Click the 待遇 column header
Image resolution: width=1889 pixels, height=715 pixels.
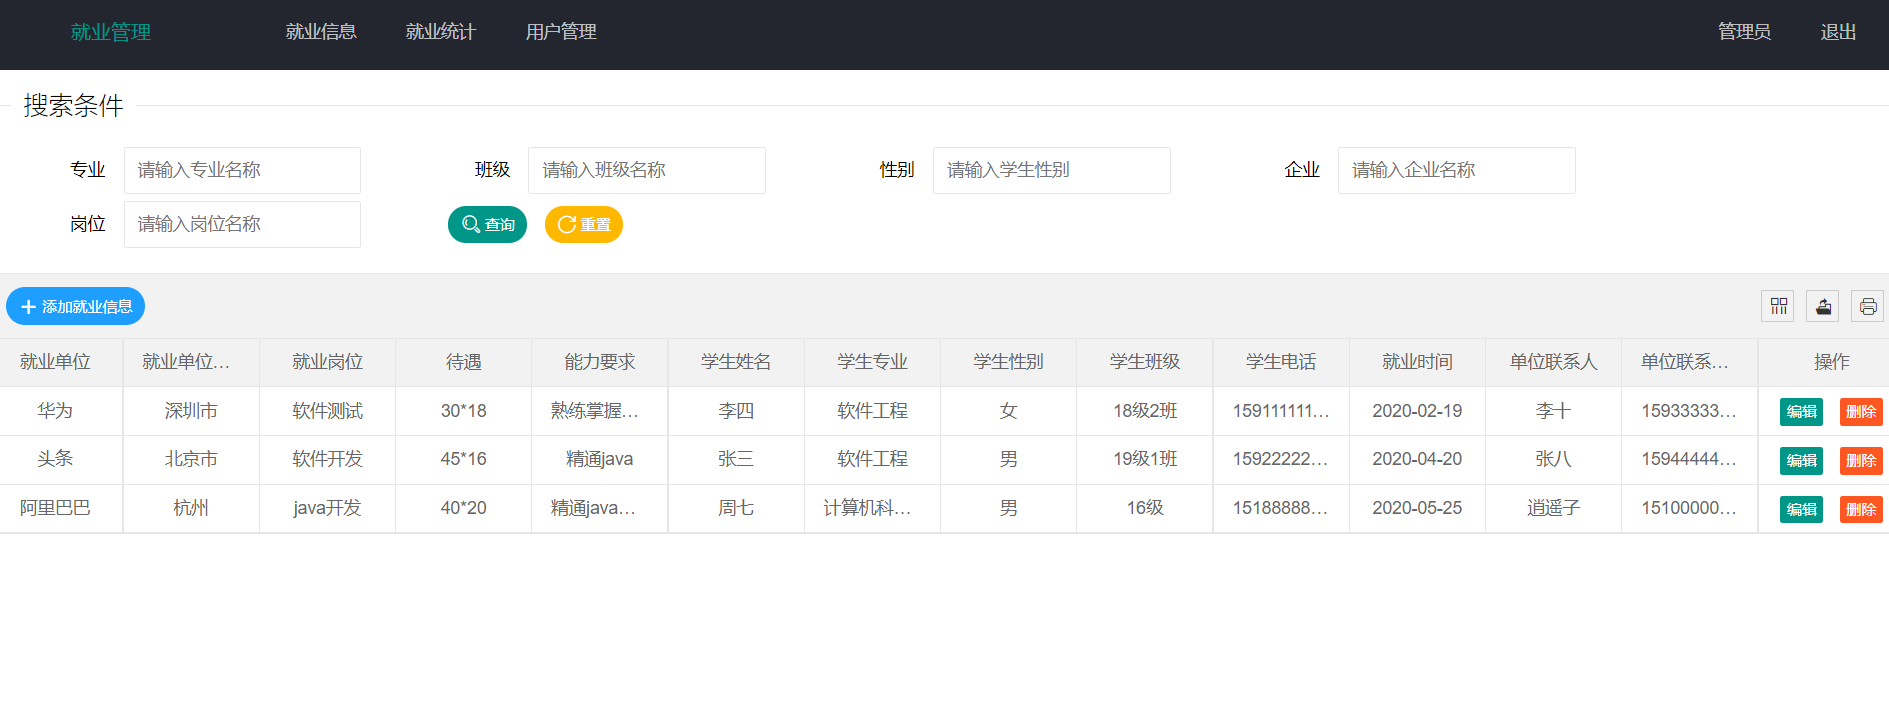463,362
